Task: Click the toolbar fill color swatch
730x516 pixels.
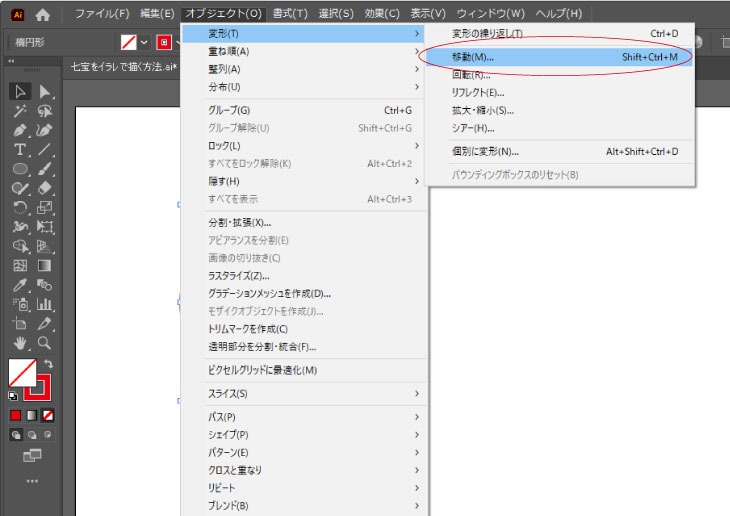Action: point(21,373)
